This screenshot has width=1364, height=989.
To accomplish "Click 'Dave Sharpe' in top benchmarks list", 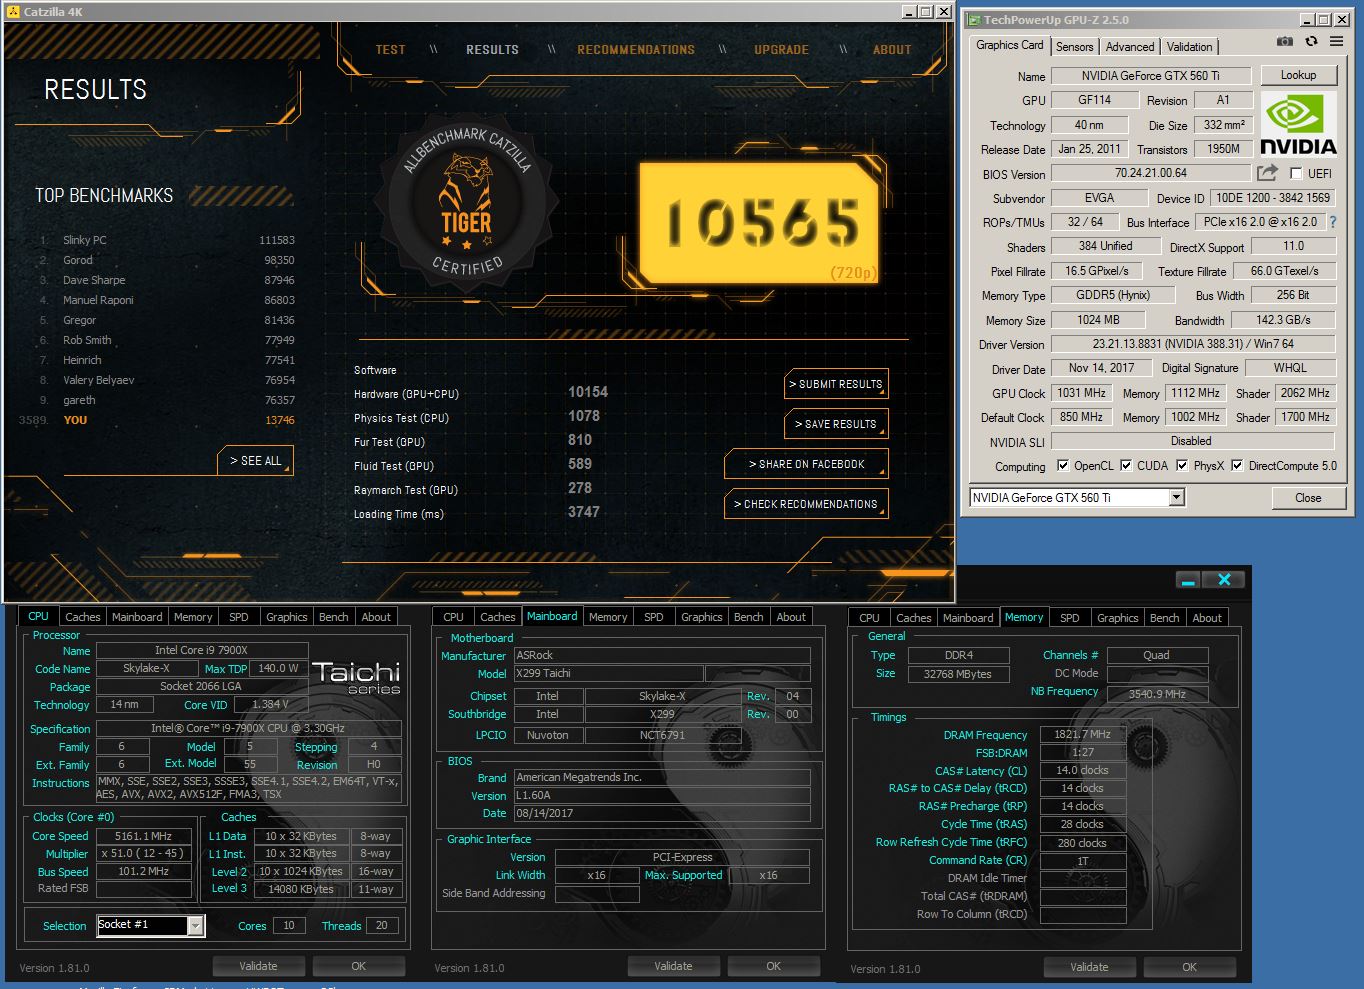I will tap(94, 280).
